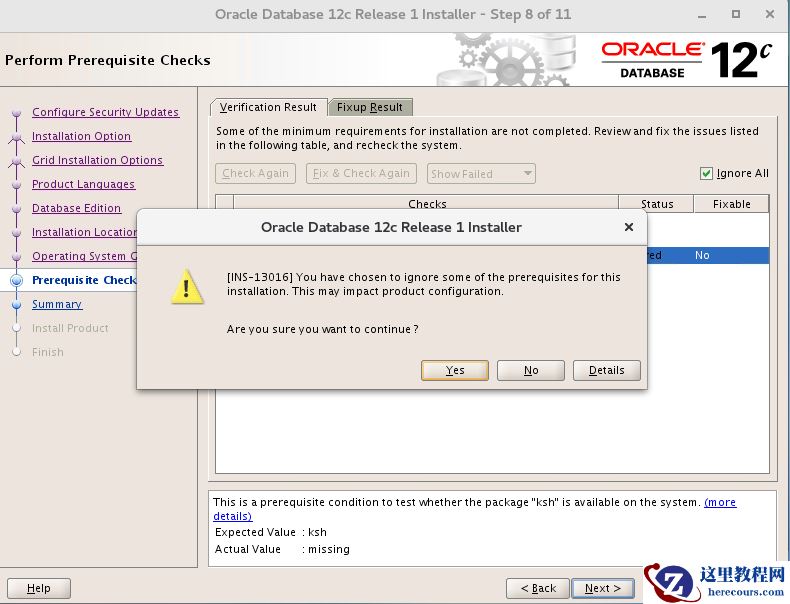Go to the Product Languages step
790x604 pixels.
click(x=83, y=184)
